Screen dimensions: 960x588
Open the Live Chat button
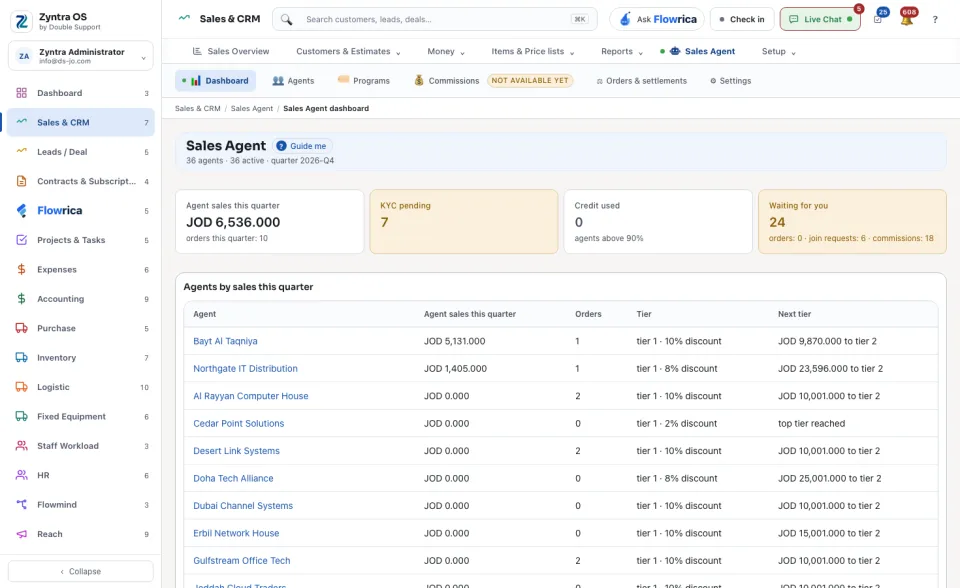(x=820, y=19)
